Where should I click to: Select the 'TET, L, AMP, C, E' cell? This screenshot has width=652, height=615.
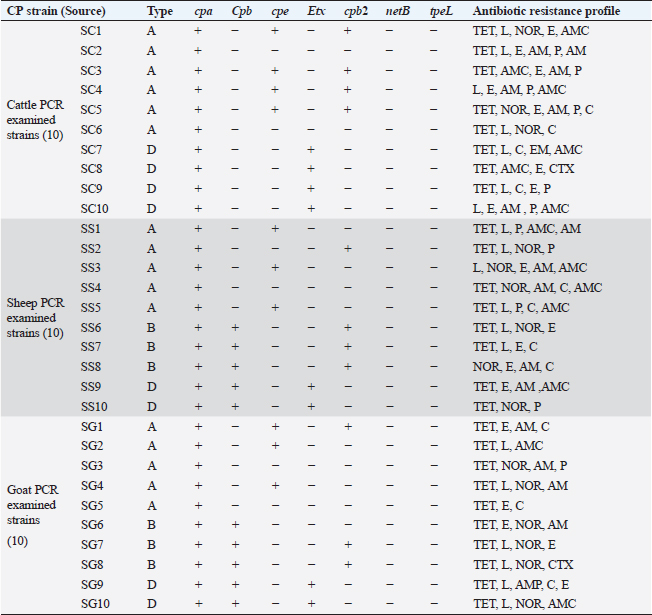click(521, 585)
